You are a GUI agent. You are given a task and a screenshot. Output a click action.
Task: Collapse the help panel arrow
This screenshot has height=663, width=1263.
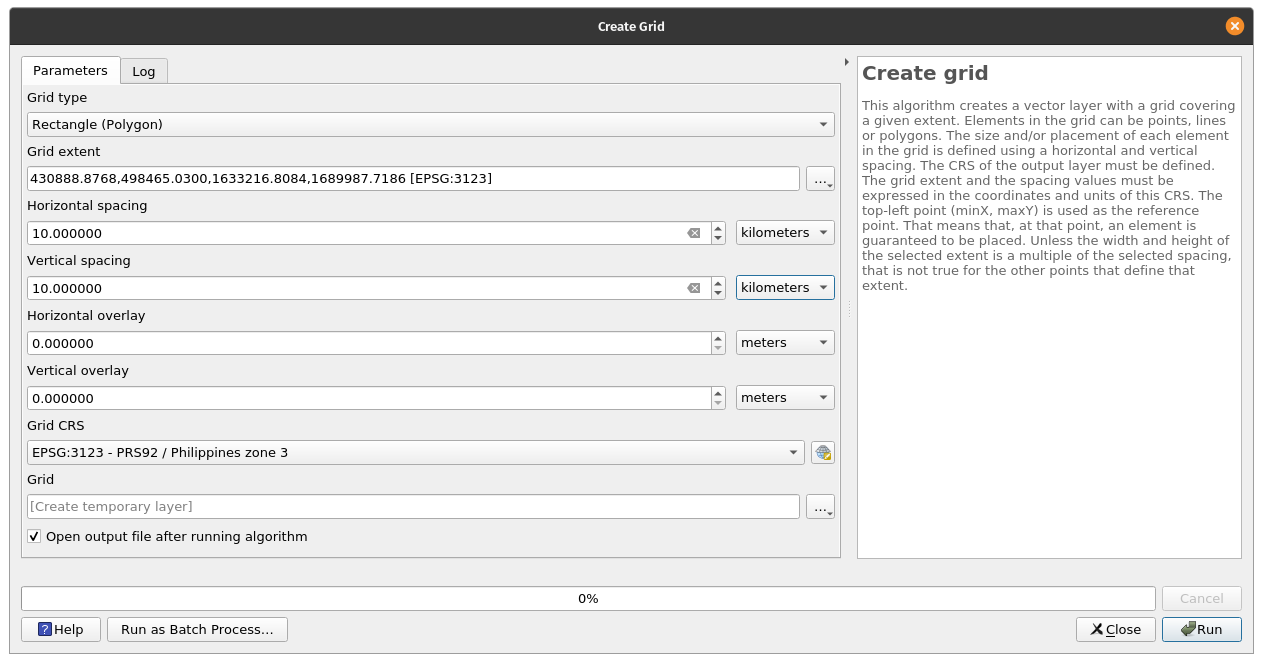[847, 62]
